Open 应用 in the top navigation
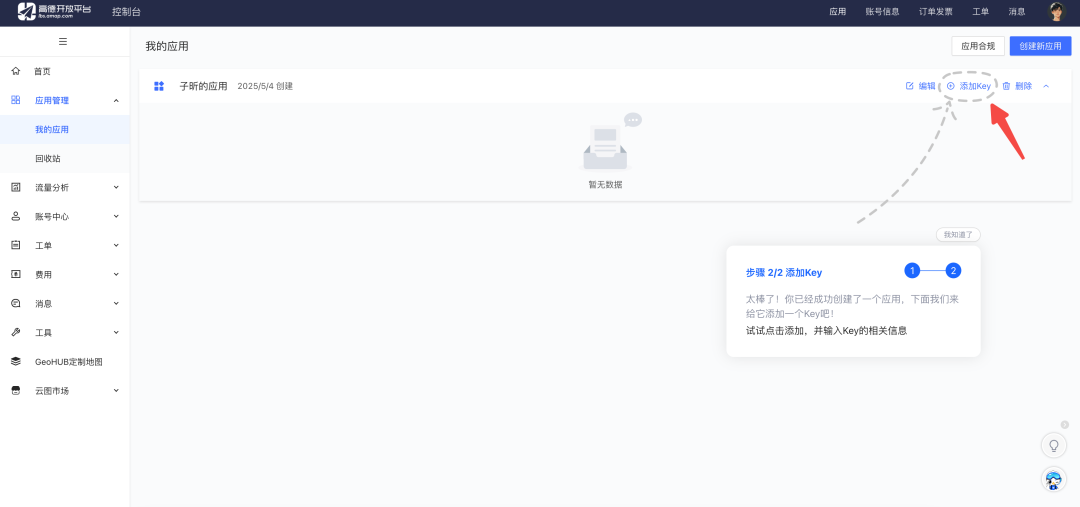The width and height of the screenshot is (1080, 507). click(838, 12)
